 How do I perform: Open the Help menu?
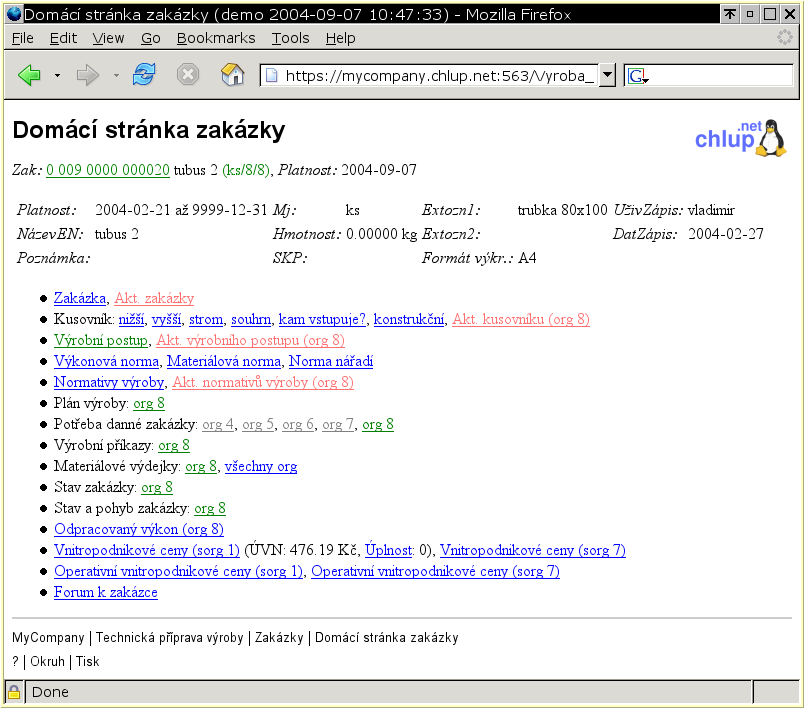point(340,38)
